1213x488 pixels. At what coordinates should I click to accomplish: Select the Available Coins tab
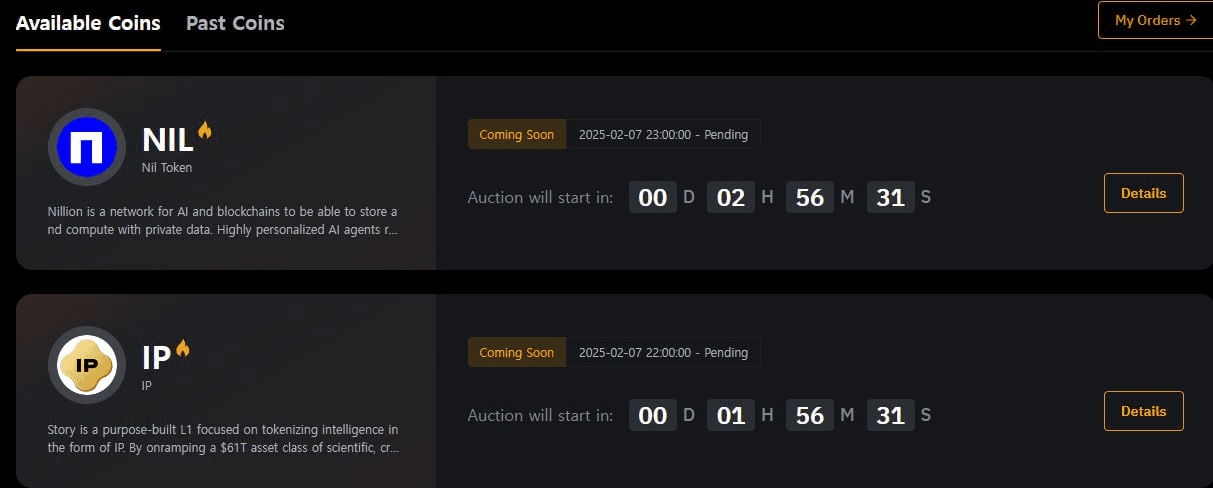[88, 23]
